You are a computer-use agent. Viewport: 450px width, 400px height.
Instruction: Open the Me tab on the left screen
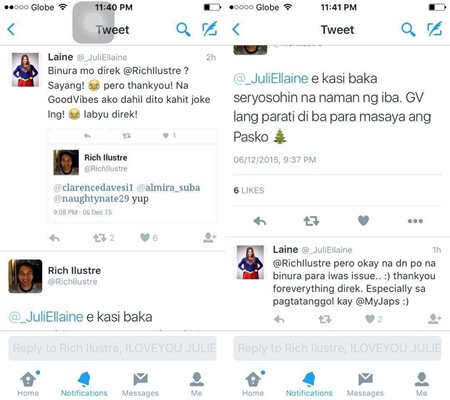tap(197, 384)
